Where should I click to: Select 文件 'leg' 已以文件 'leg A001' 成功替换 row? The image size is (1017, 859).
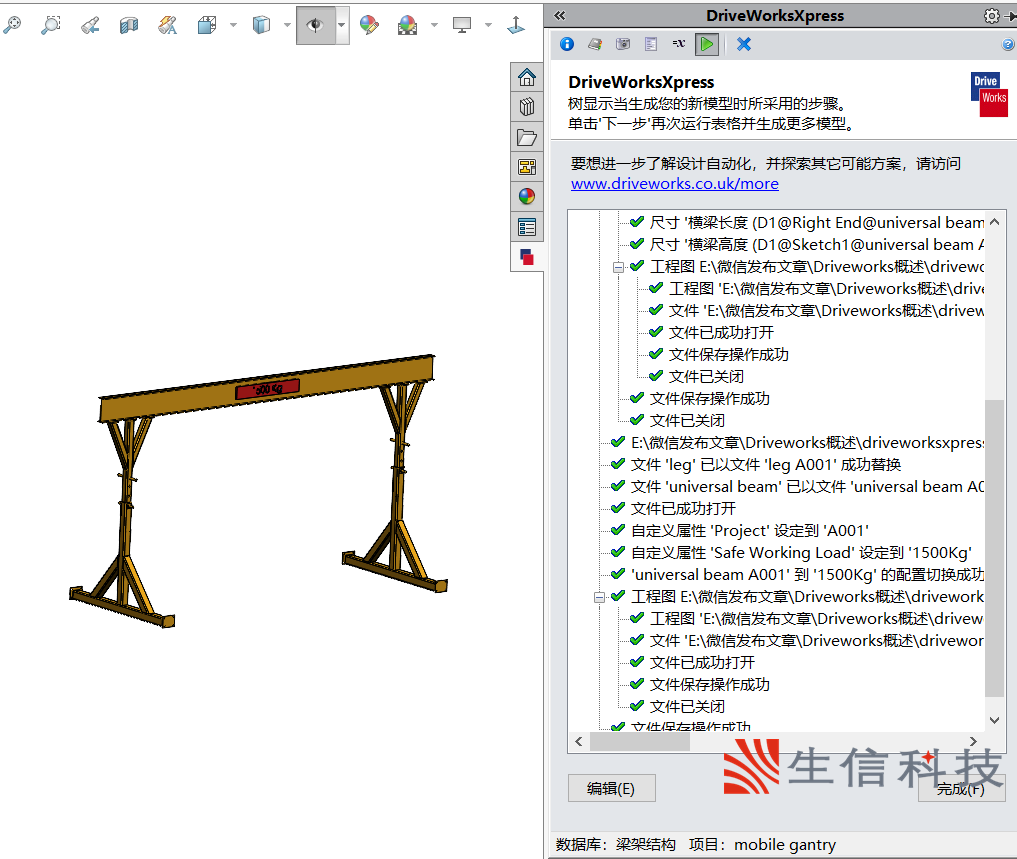point(756,465)
